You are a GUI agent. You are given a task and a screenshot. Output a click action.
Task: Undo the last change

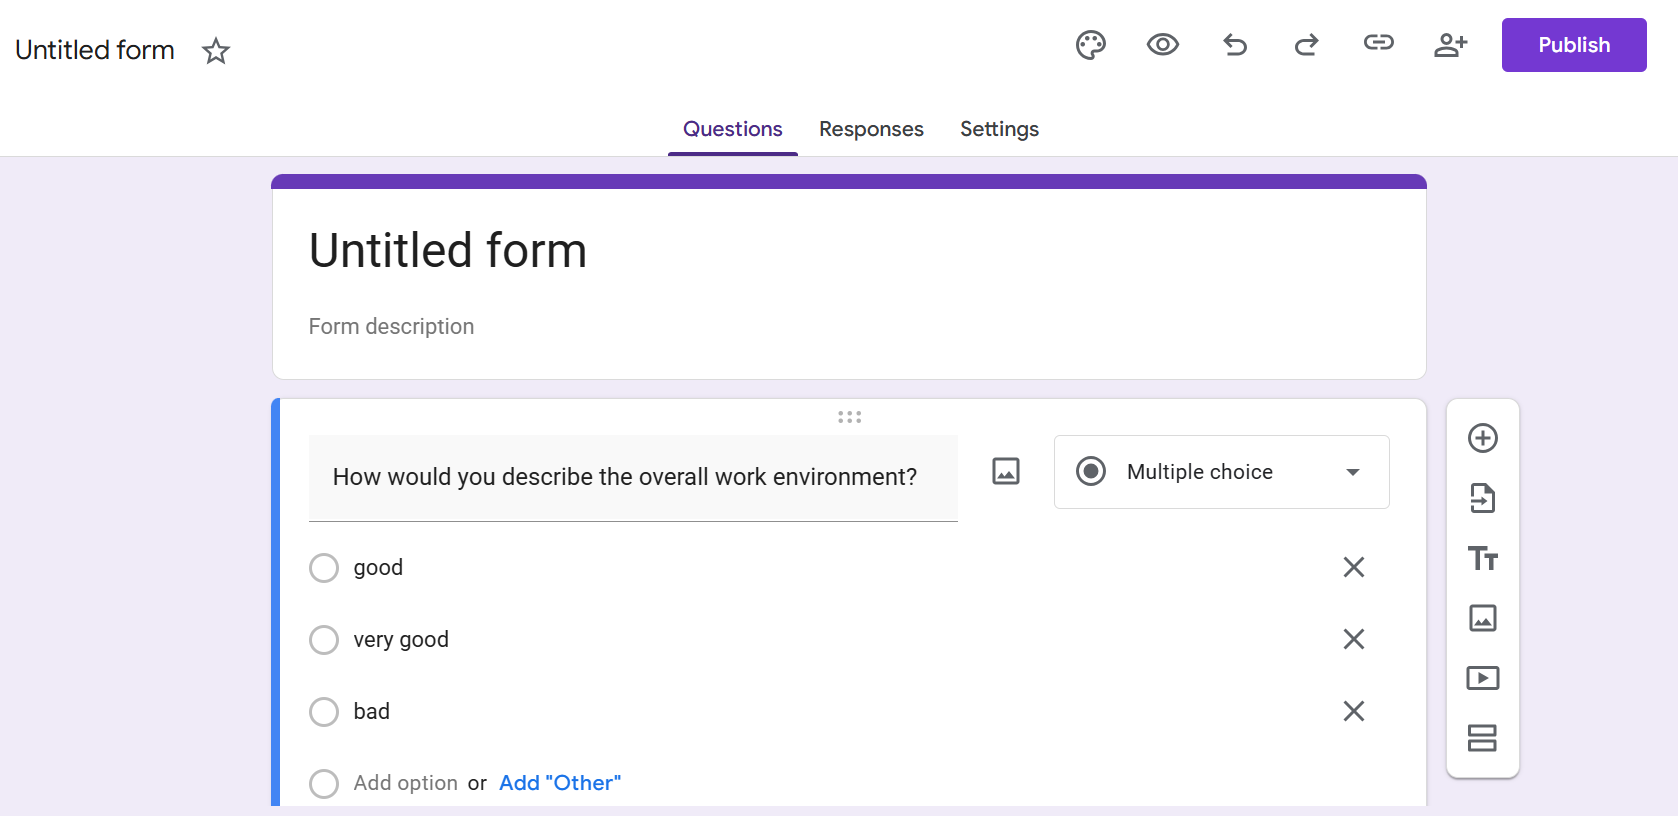(1235, 45)
